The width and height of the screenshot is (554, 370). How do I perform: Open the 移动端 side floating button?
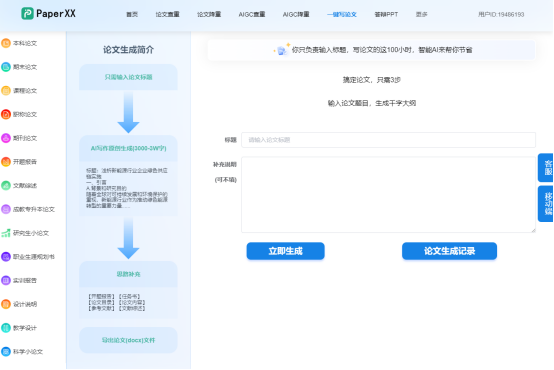[x=546, y=204]
